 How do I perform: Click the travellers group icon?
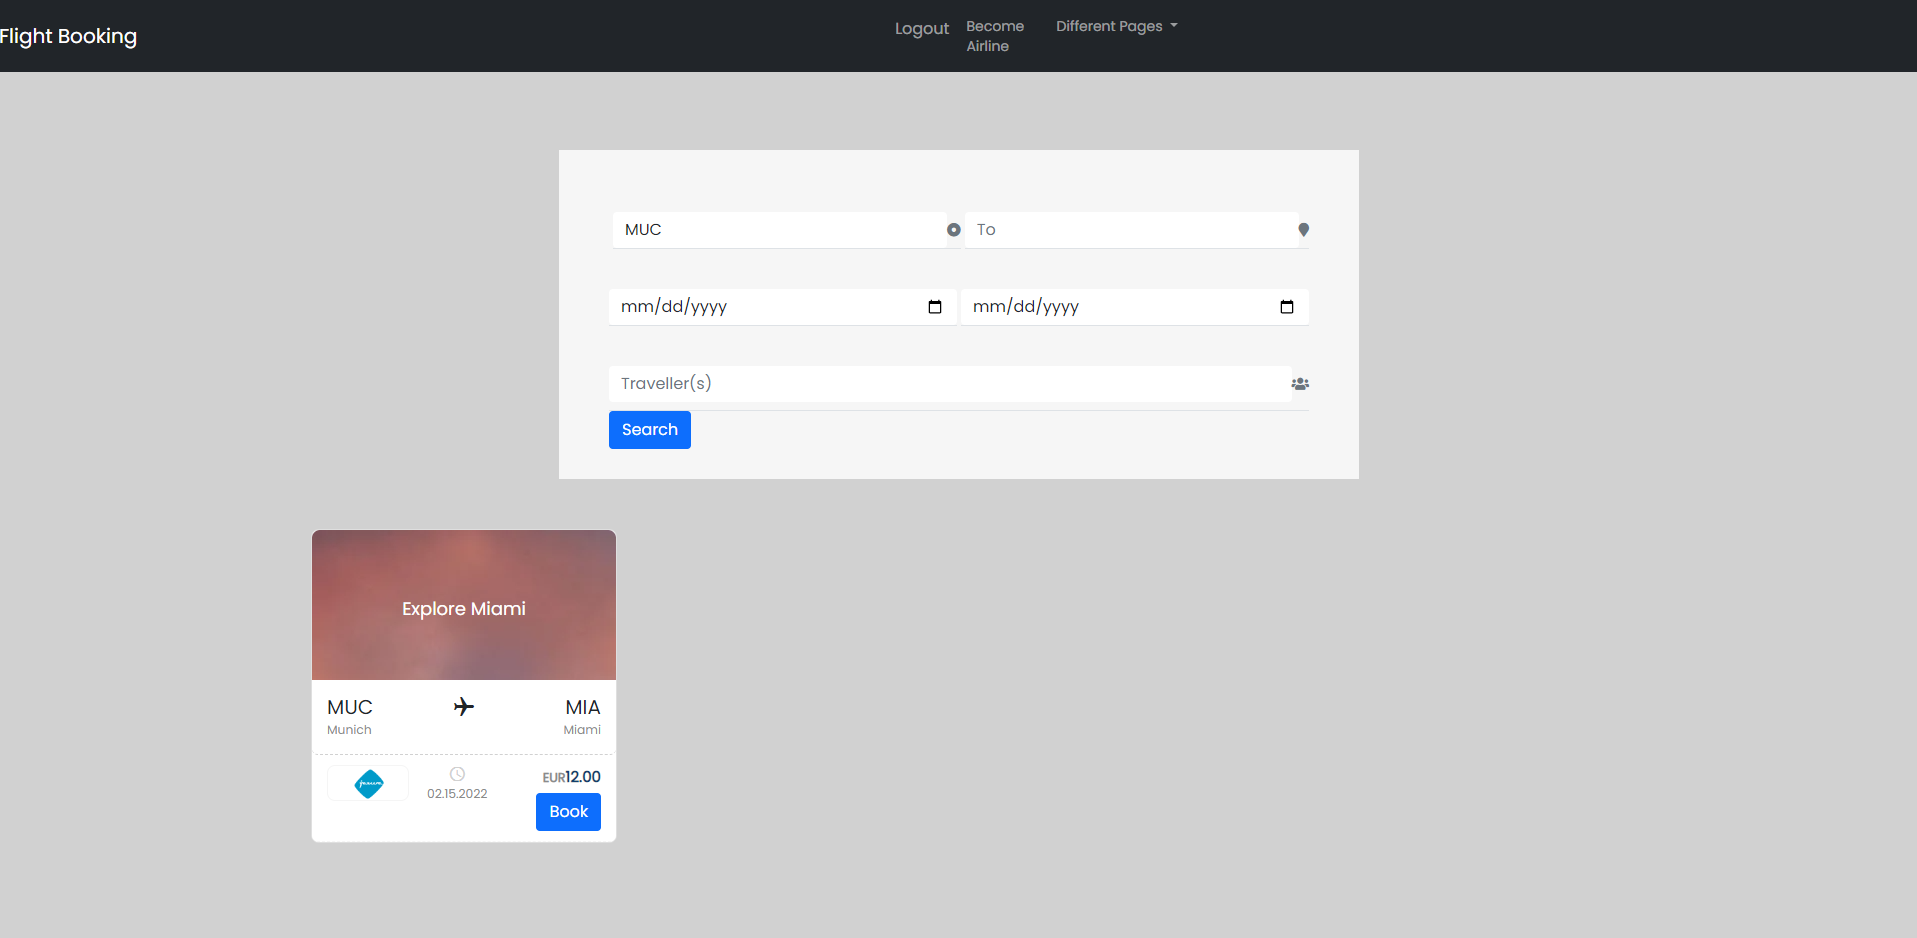tap(1300, 384)
